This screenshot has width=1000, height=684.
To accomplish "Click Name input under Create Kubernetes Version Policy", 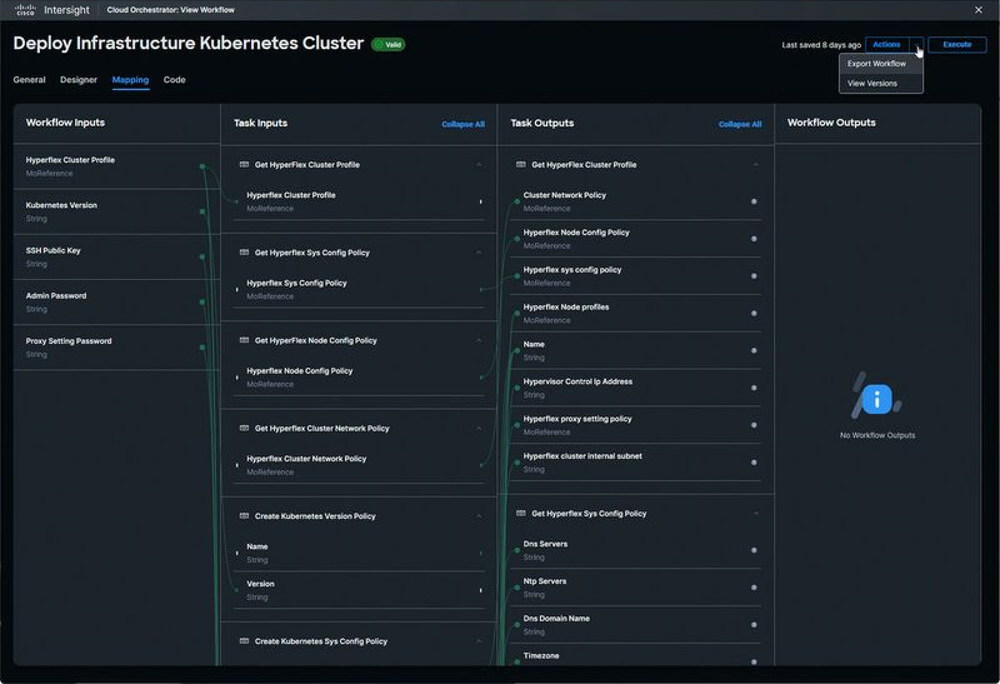I will pos(359,553).
